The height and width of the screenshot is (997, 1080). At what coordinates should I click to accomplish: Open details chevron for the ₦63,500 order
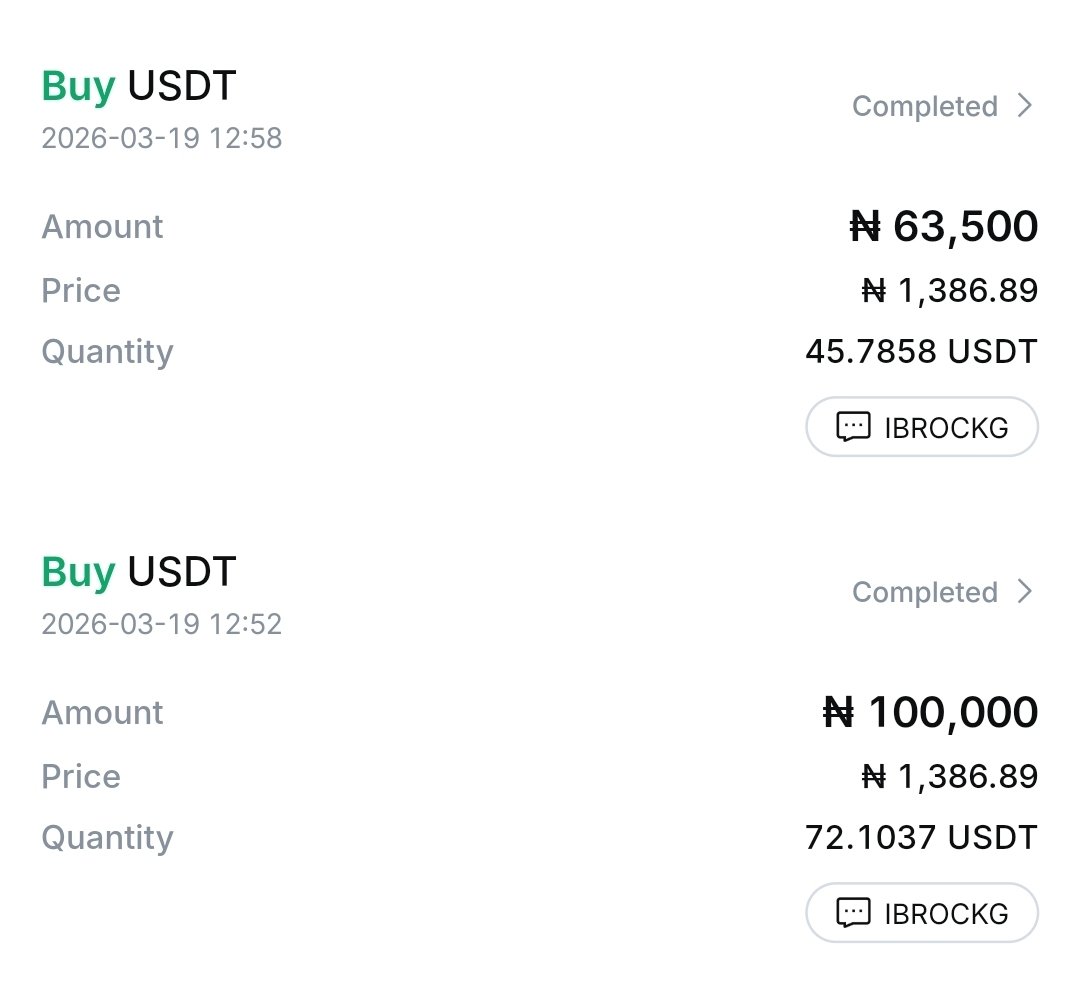1024,106
